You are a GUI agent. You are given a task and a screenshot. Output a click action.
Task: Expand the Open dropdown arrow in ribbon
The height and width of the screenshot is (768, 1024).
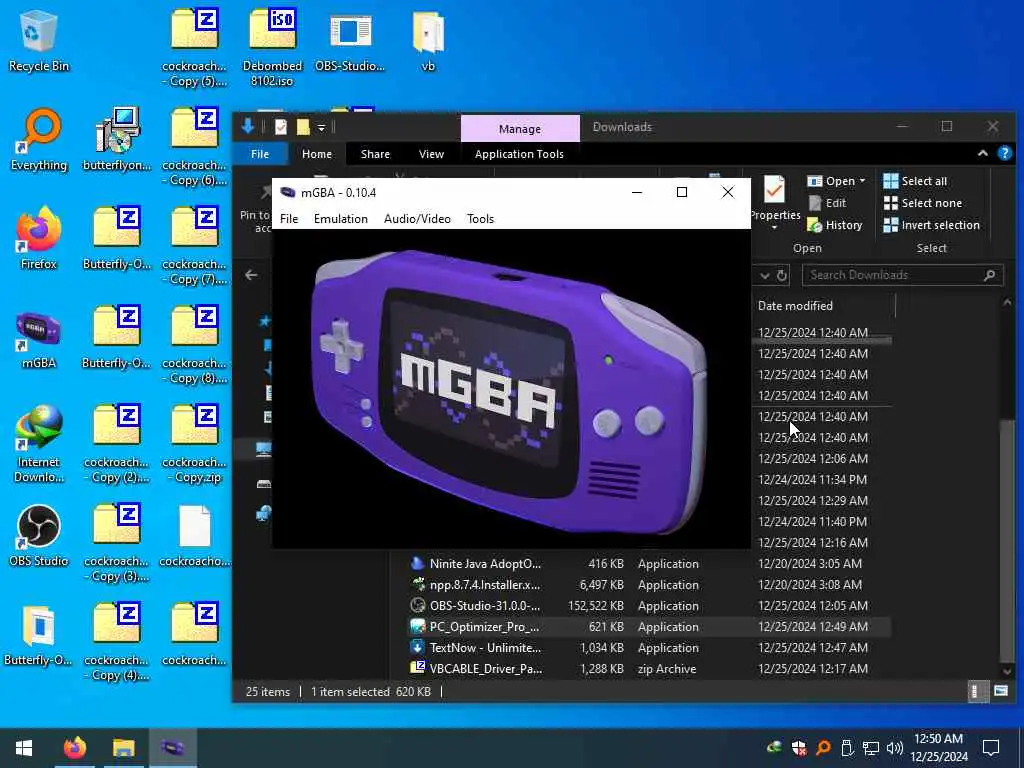pos(862,181)
